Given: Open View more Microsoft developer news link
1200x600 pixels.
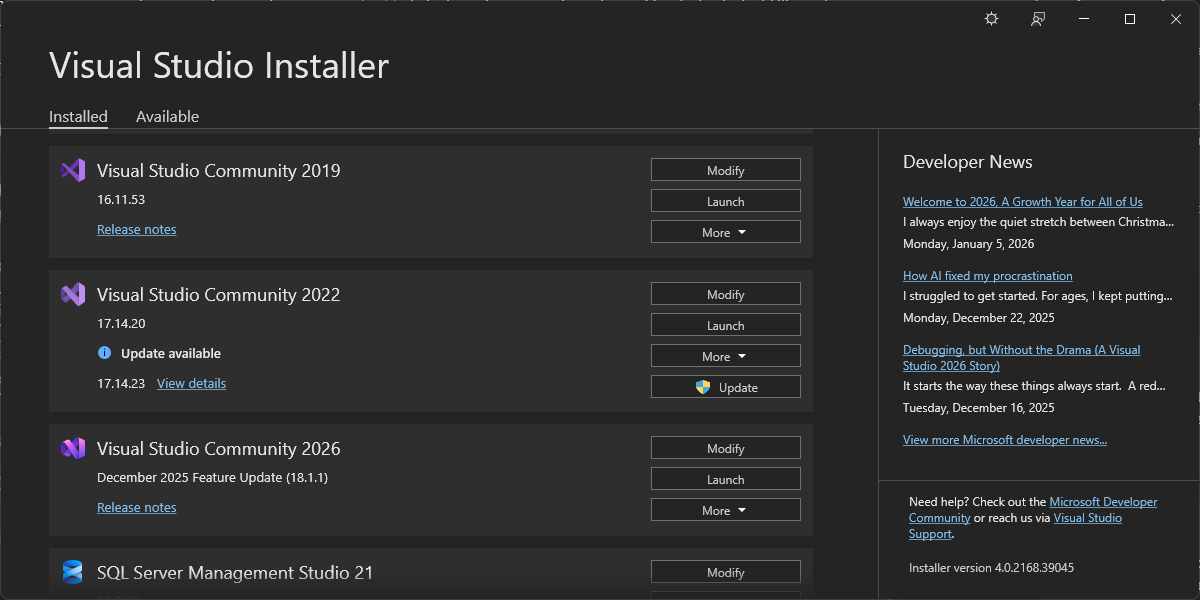Looking at the screenshot, I should 1004,439.
